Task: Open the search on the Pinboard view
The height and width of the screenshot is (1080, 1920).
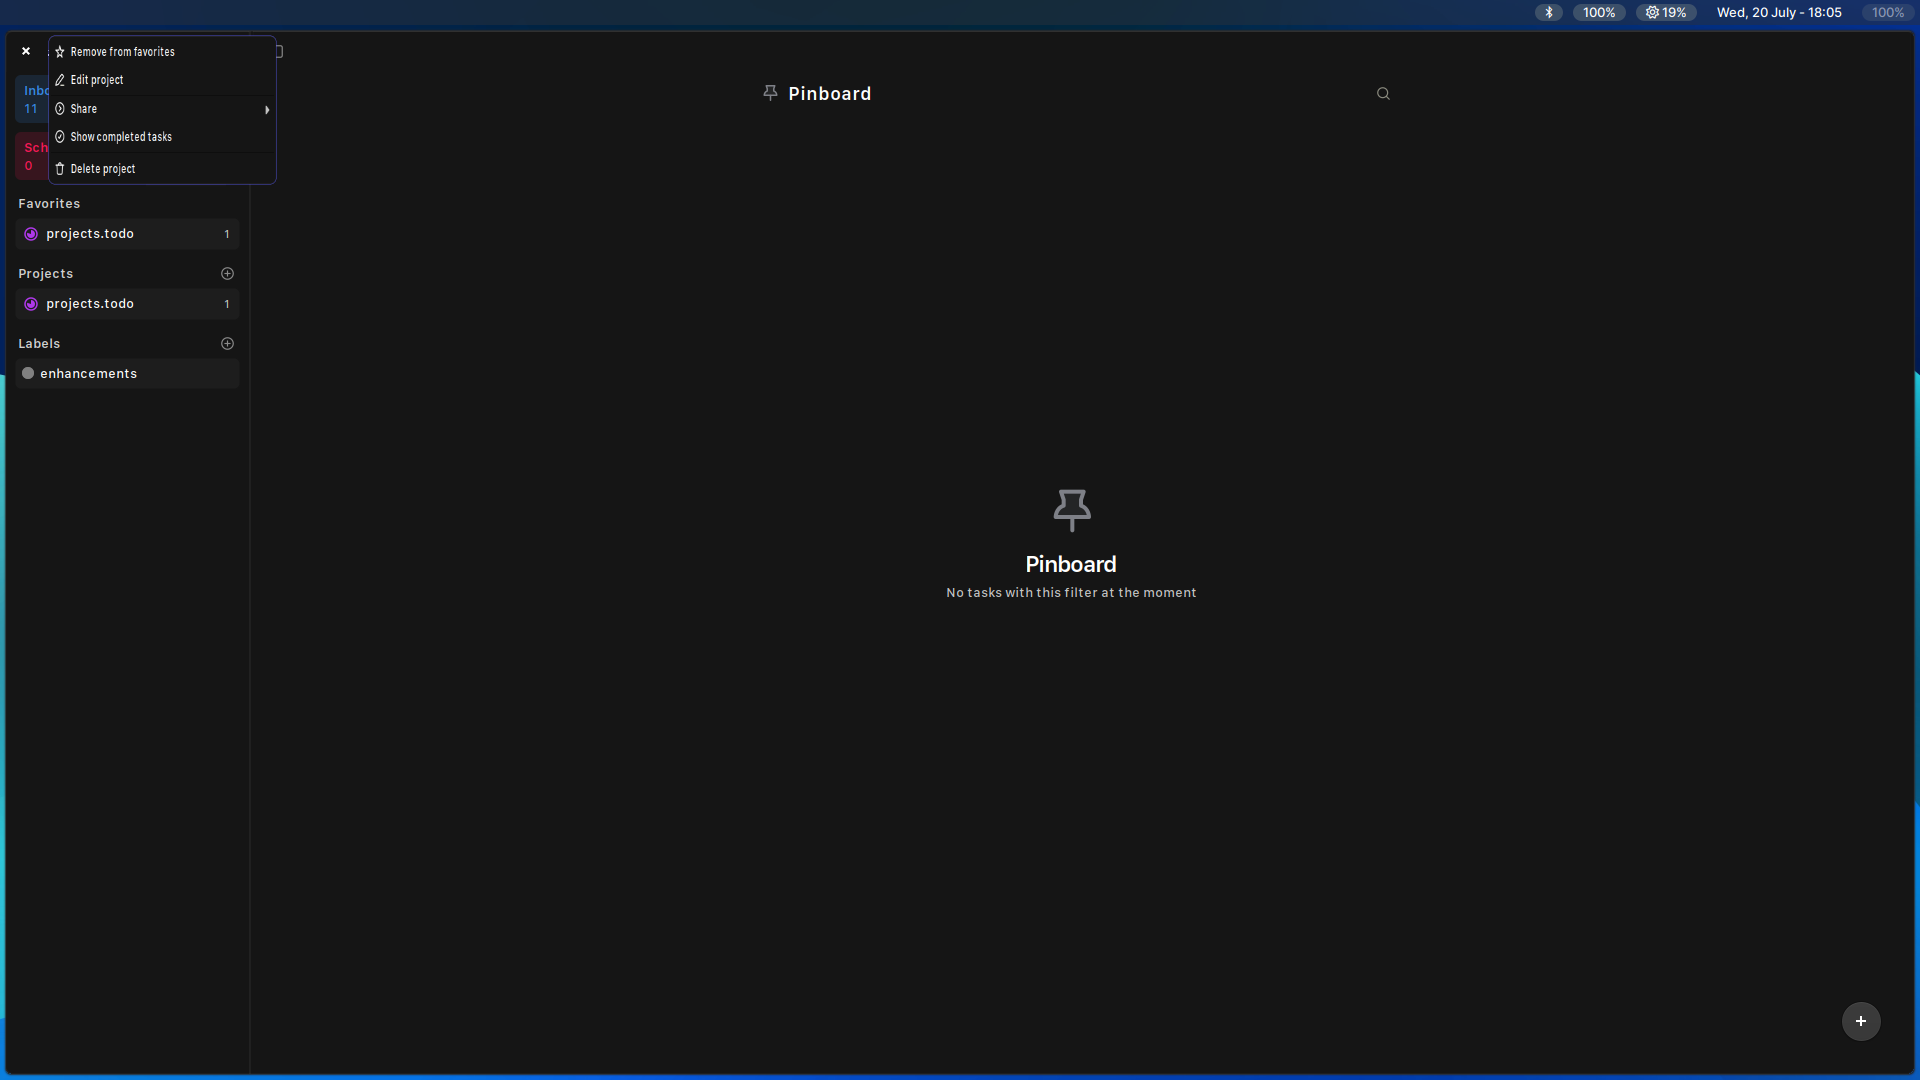Action: click(x=1383, y=92)
